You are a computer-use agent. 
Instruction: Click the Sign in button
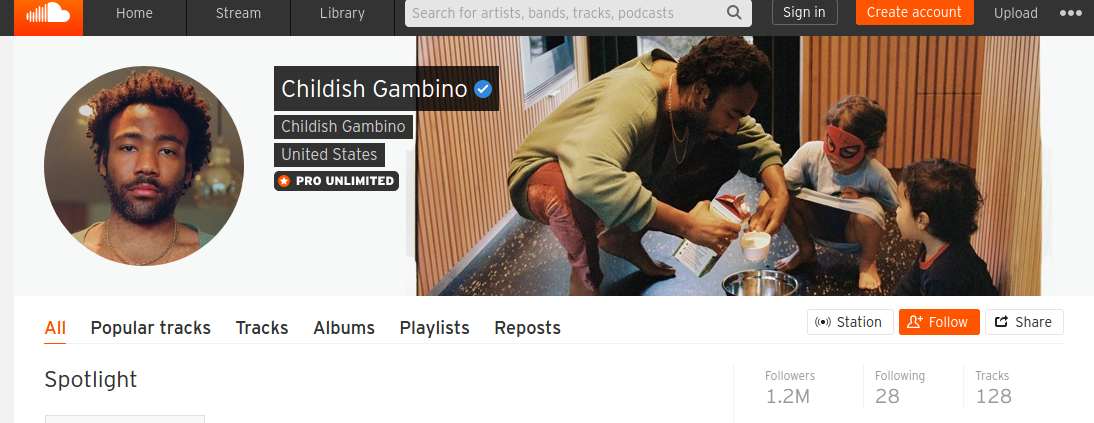click(804, 13)
